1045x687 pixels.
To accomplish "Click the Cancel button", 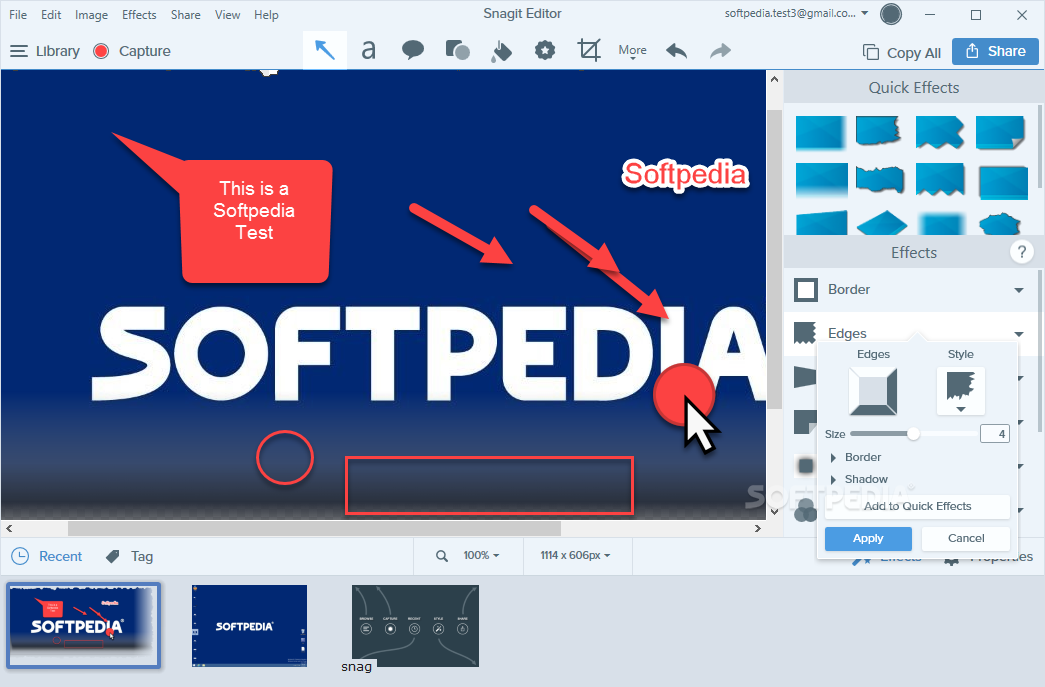I will point(966,538).
